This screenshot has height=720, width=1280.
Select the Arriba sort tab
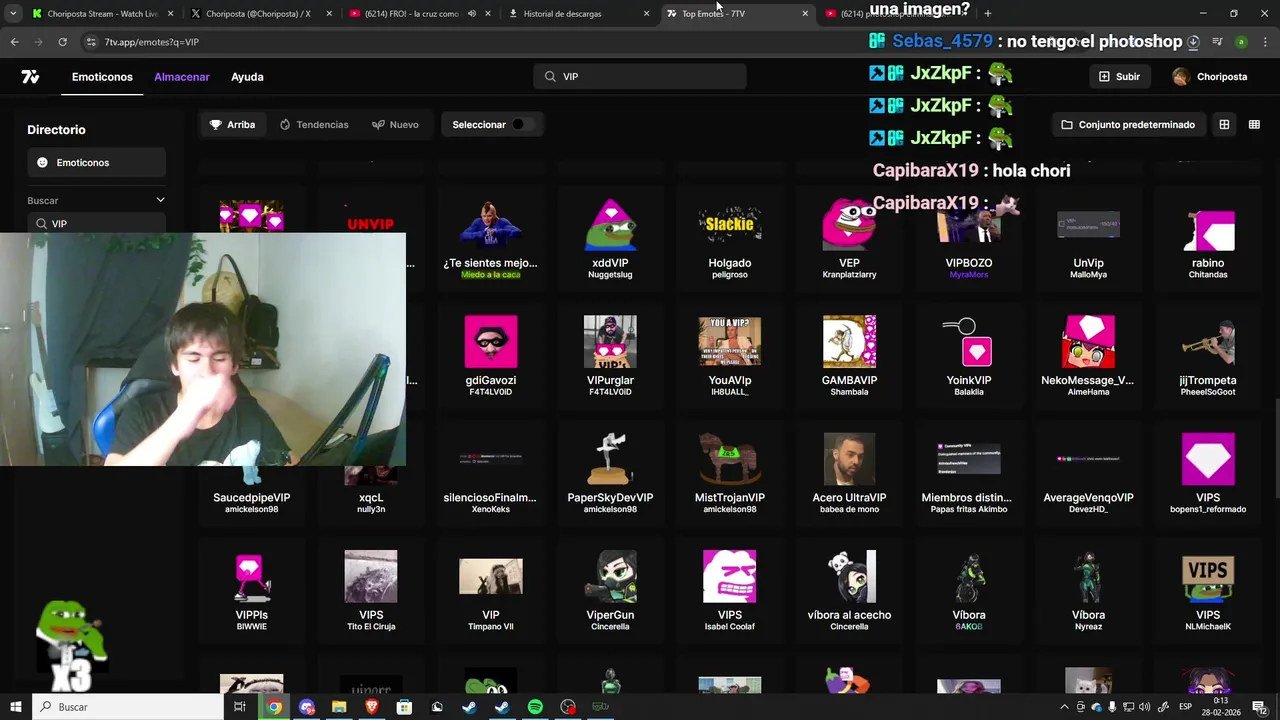pyautogui.click(x=232, y=125)
